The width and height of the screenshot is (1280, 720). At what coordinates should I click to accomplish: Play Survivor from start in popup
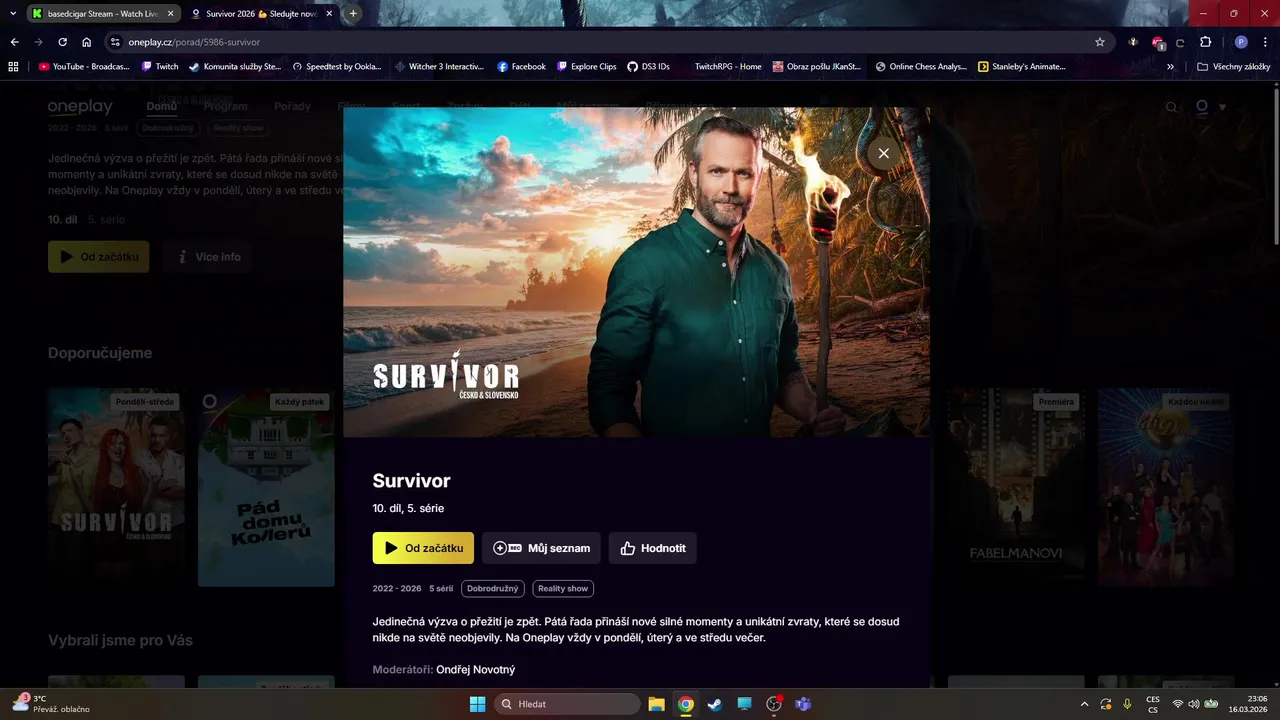click(x=423, y=548)
